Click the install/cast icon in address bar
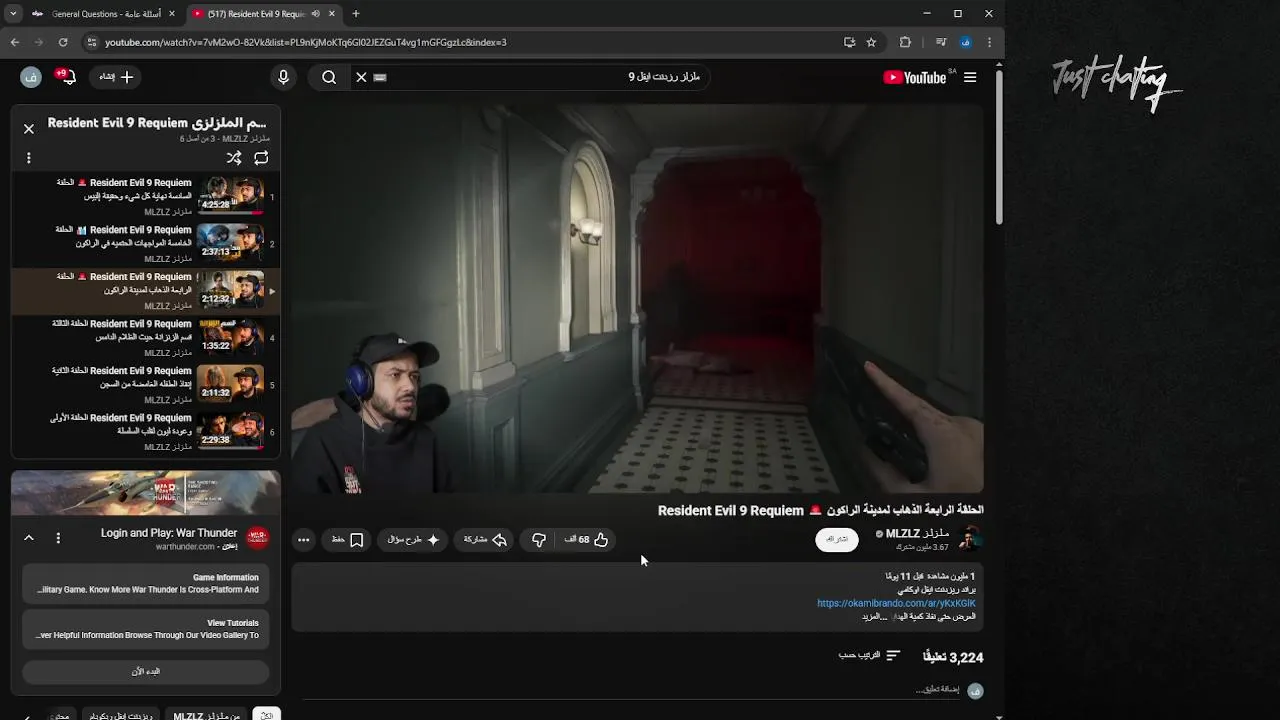 click(849, 42)
